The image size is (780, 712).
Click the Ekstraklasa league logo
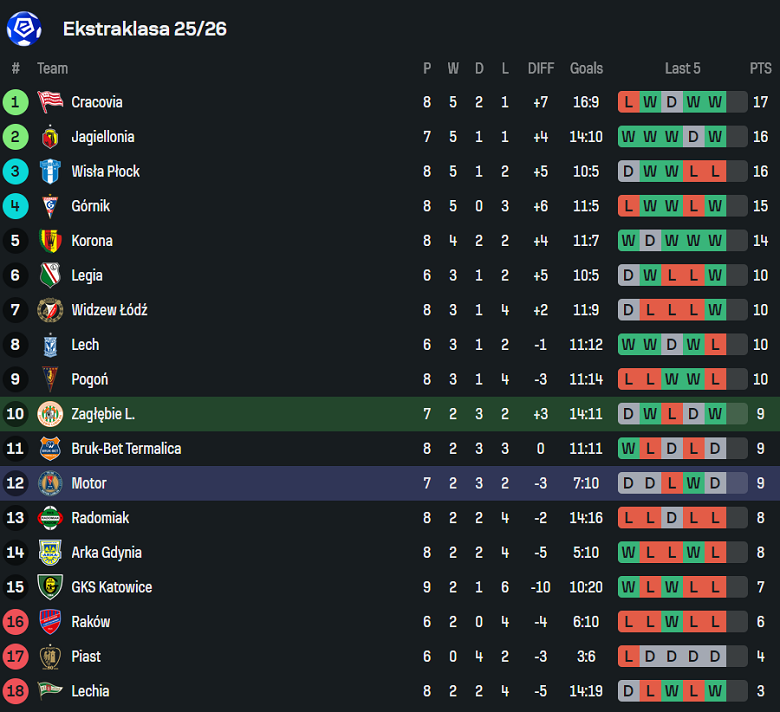pos(24,28)
